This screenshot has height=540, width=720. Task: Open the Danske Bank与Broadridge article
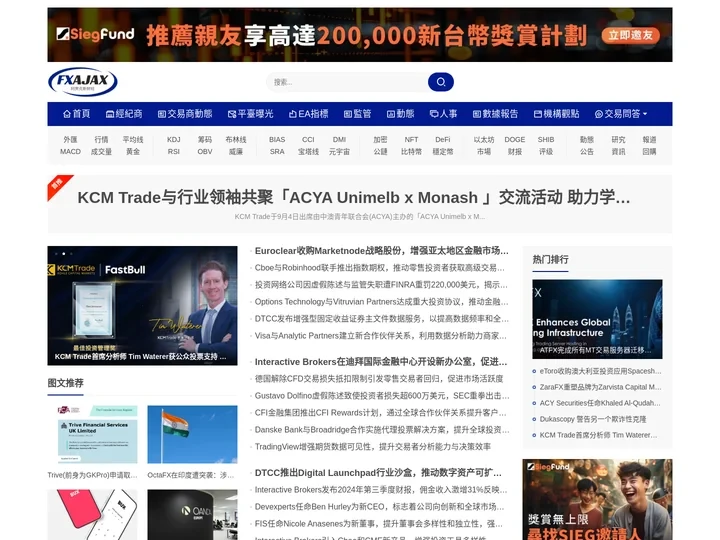(382, 430)
